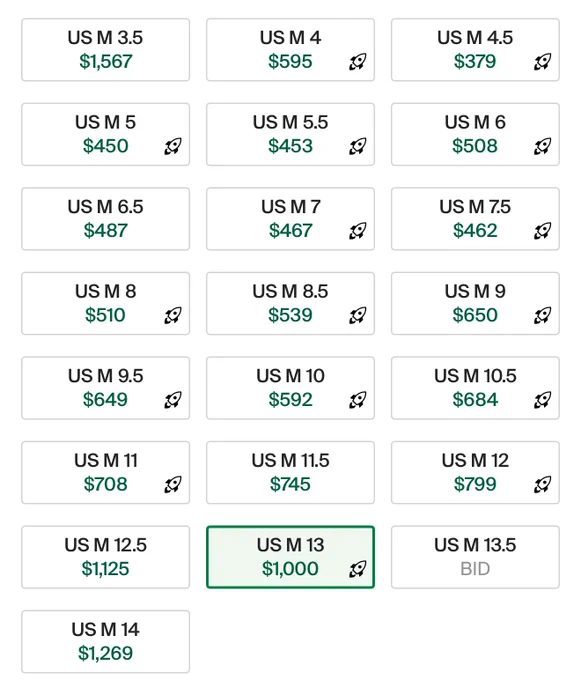Screen dimensions: 581x680
Task: Click the rocket icon on US M 11
Action: pyautogui.click(x=173, y=484)
